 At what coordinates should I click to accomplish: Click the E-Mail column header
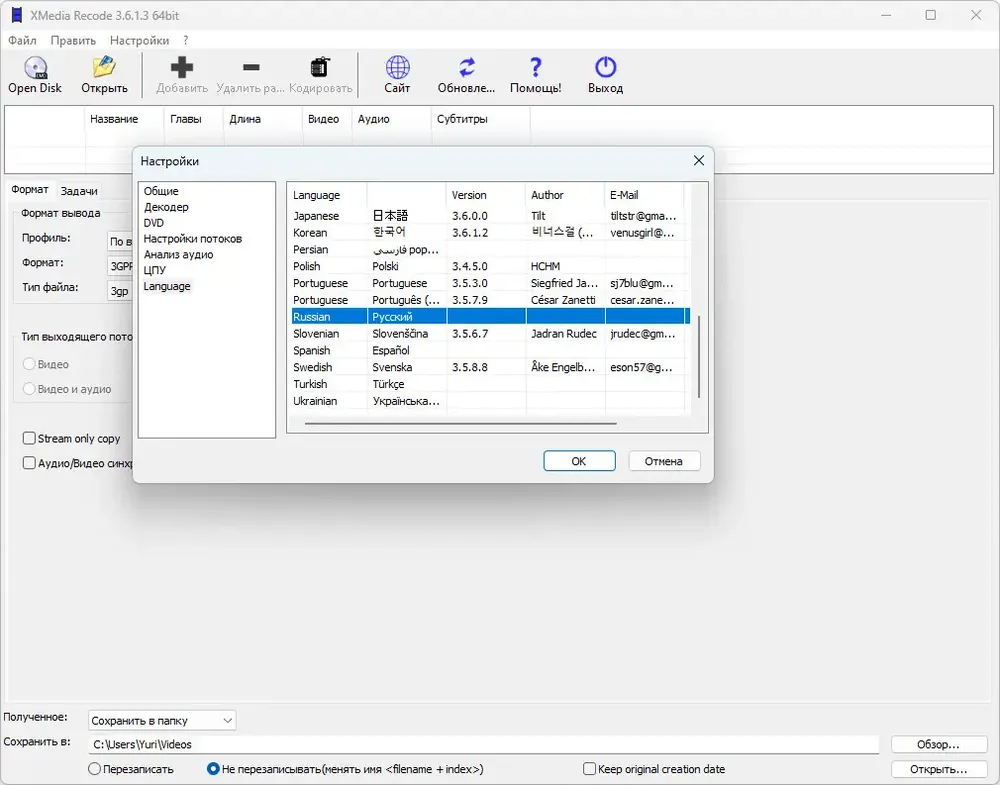pyautogui.click(x=644, y=195)
